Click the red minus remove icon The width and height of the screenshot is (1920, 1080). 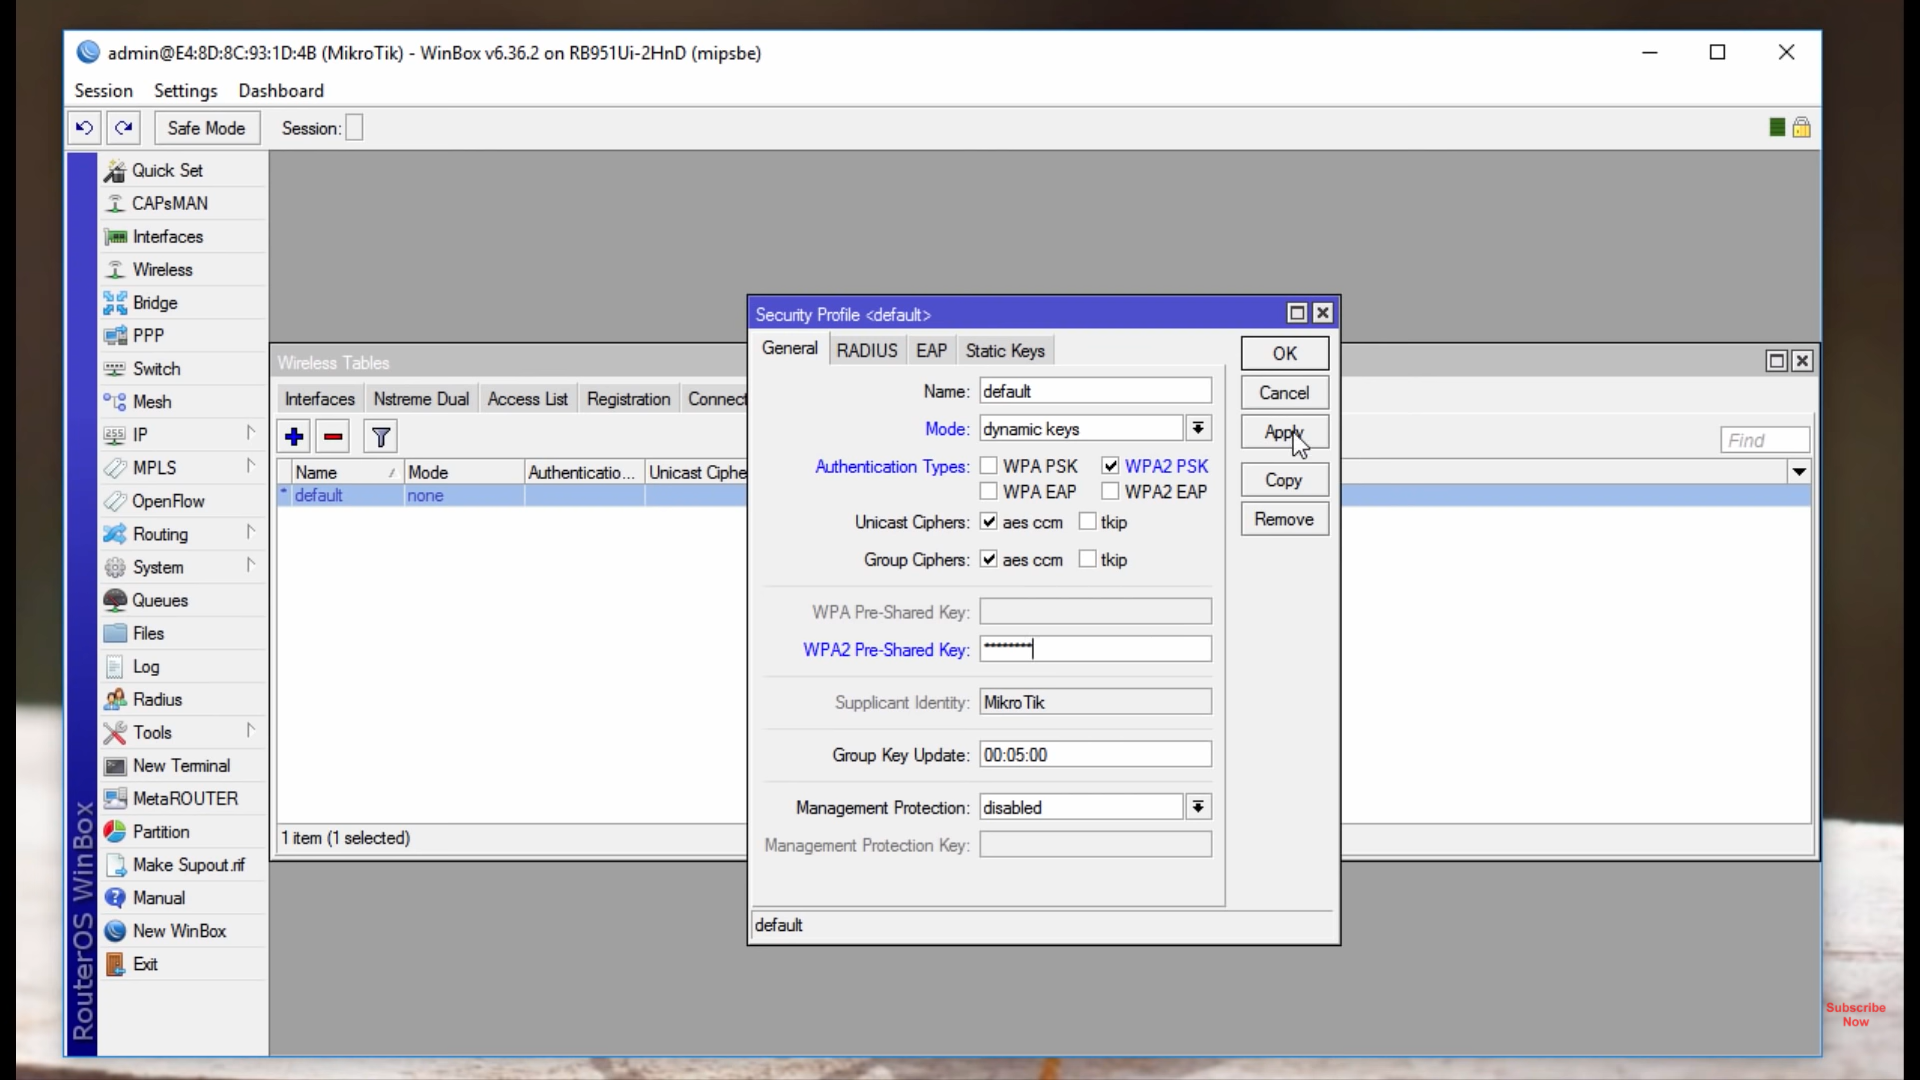(x=333, y=437)
